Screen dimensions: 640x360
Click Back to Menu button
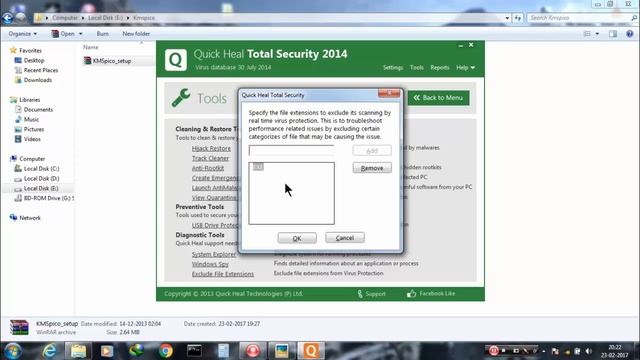click(438, 98)
